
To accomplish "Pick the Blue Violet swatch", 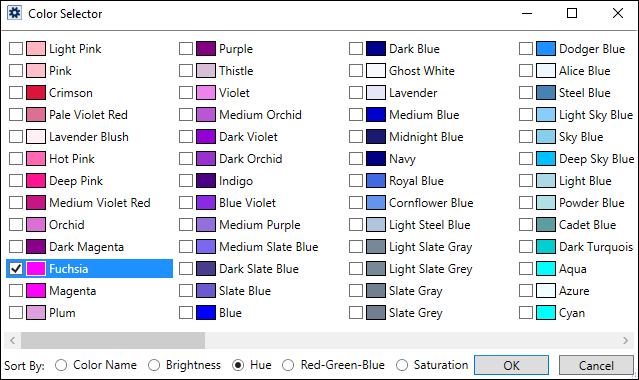I will (206, 203).
